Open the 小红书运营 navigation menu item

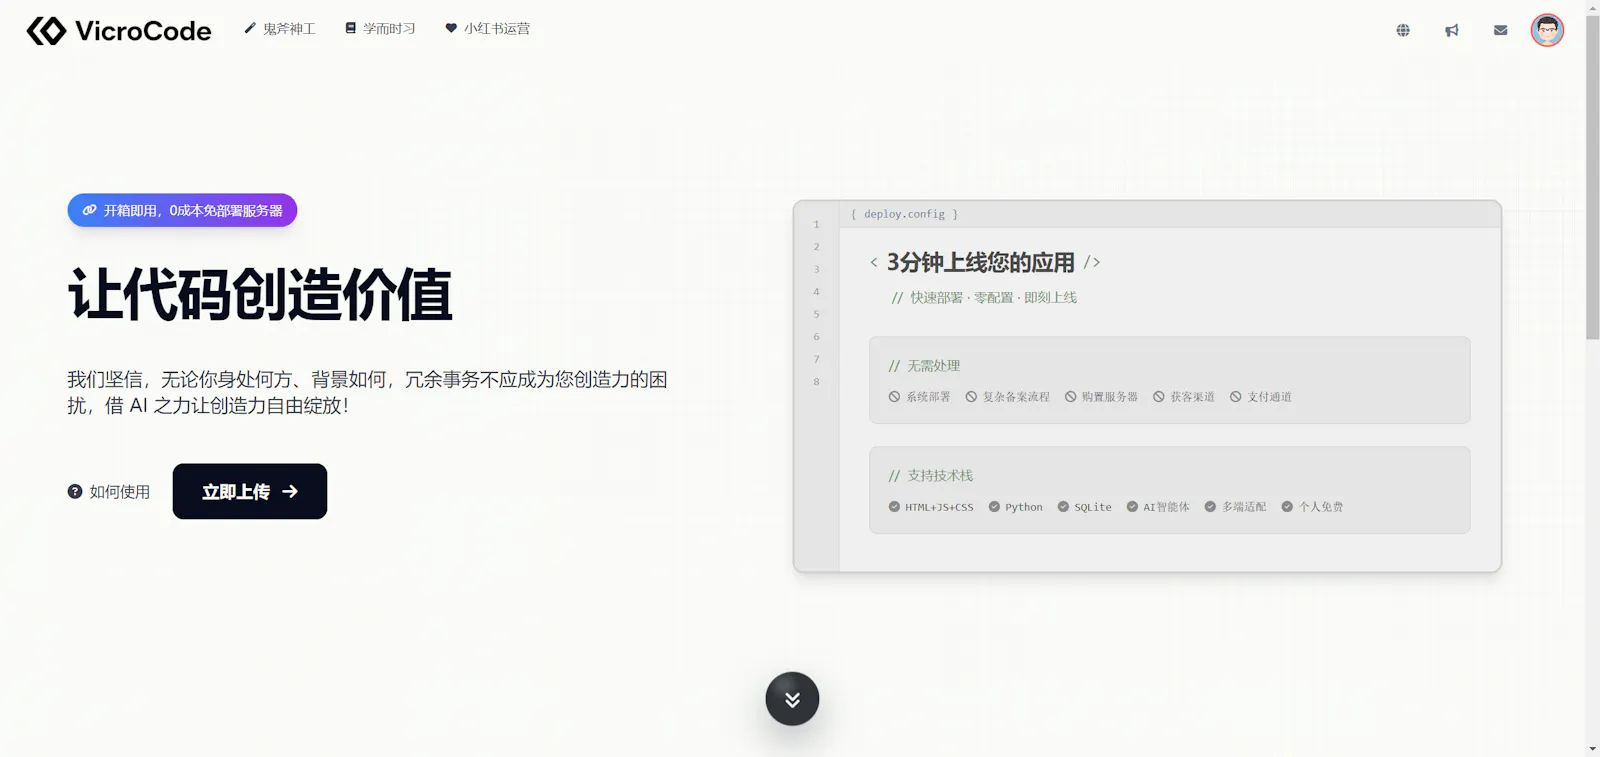click(488, 29)
